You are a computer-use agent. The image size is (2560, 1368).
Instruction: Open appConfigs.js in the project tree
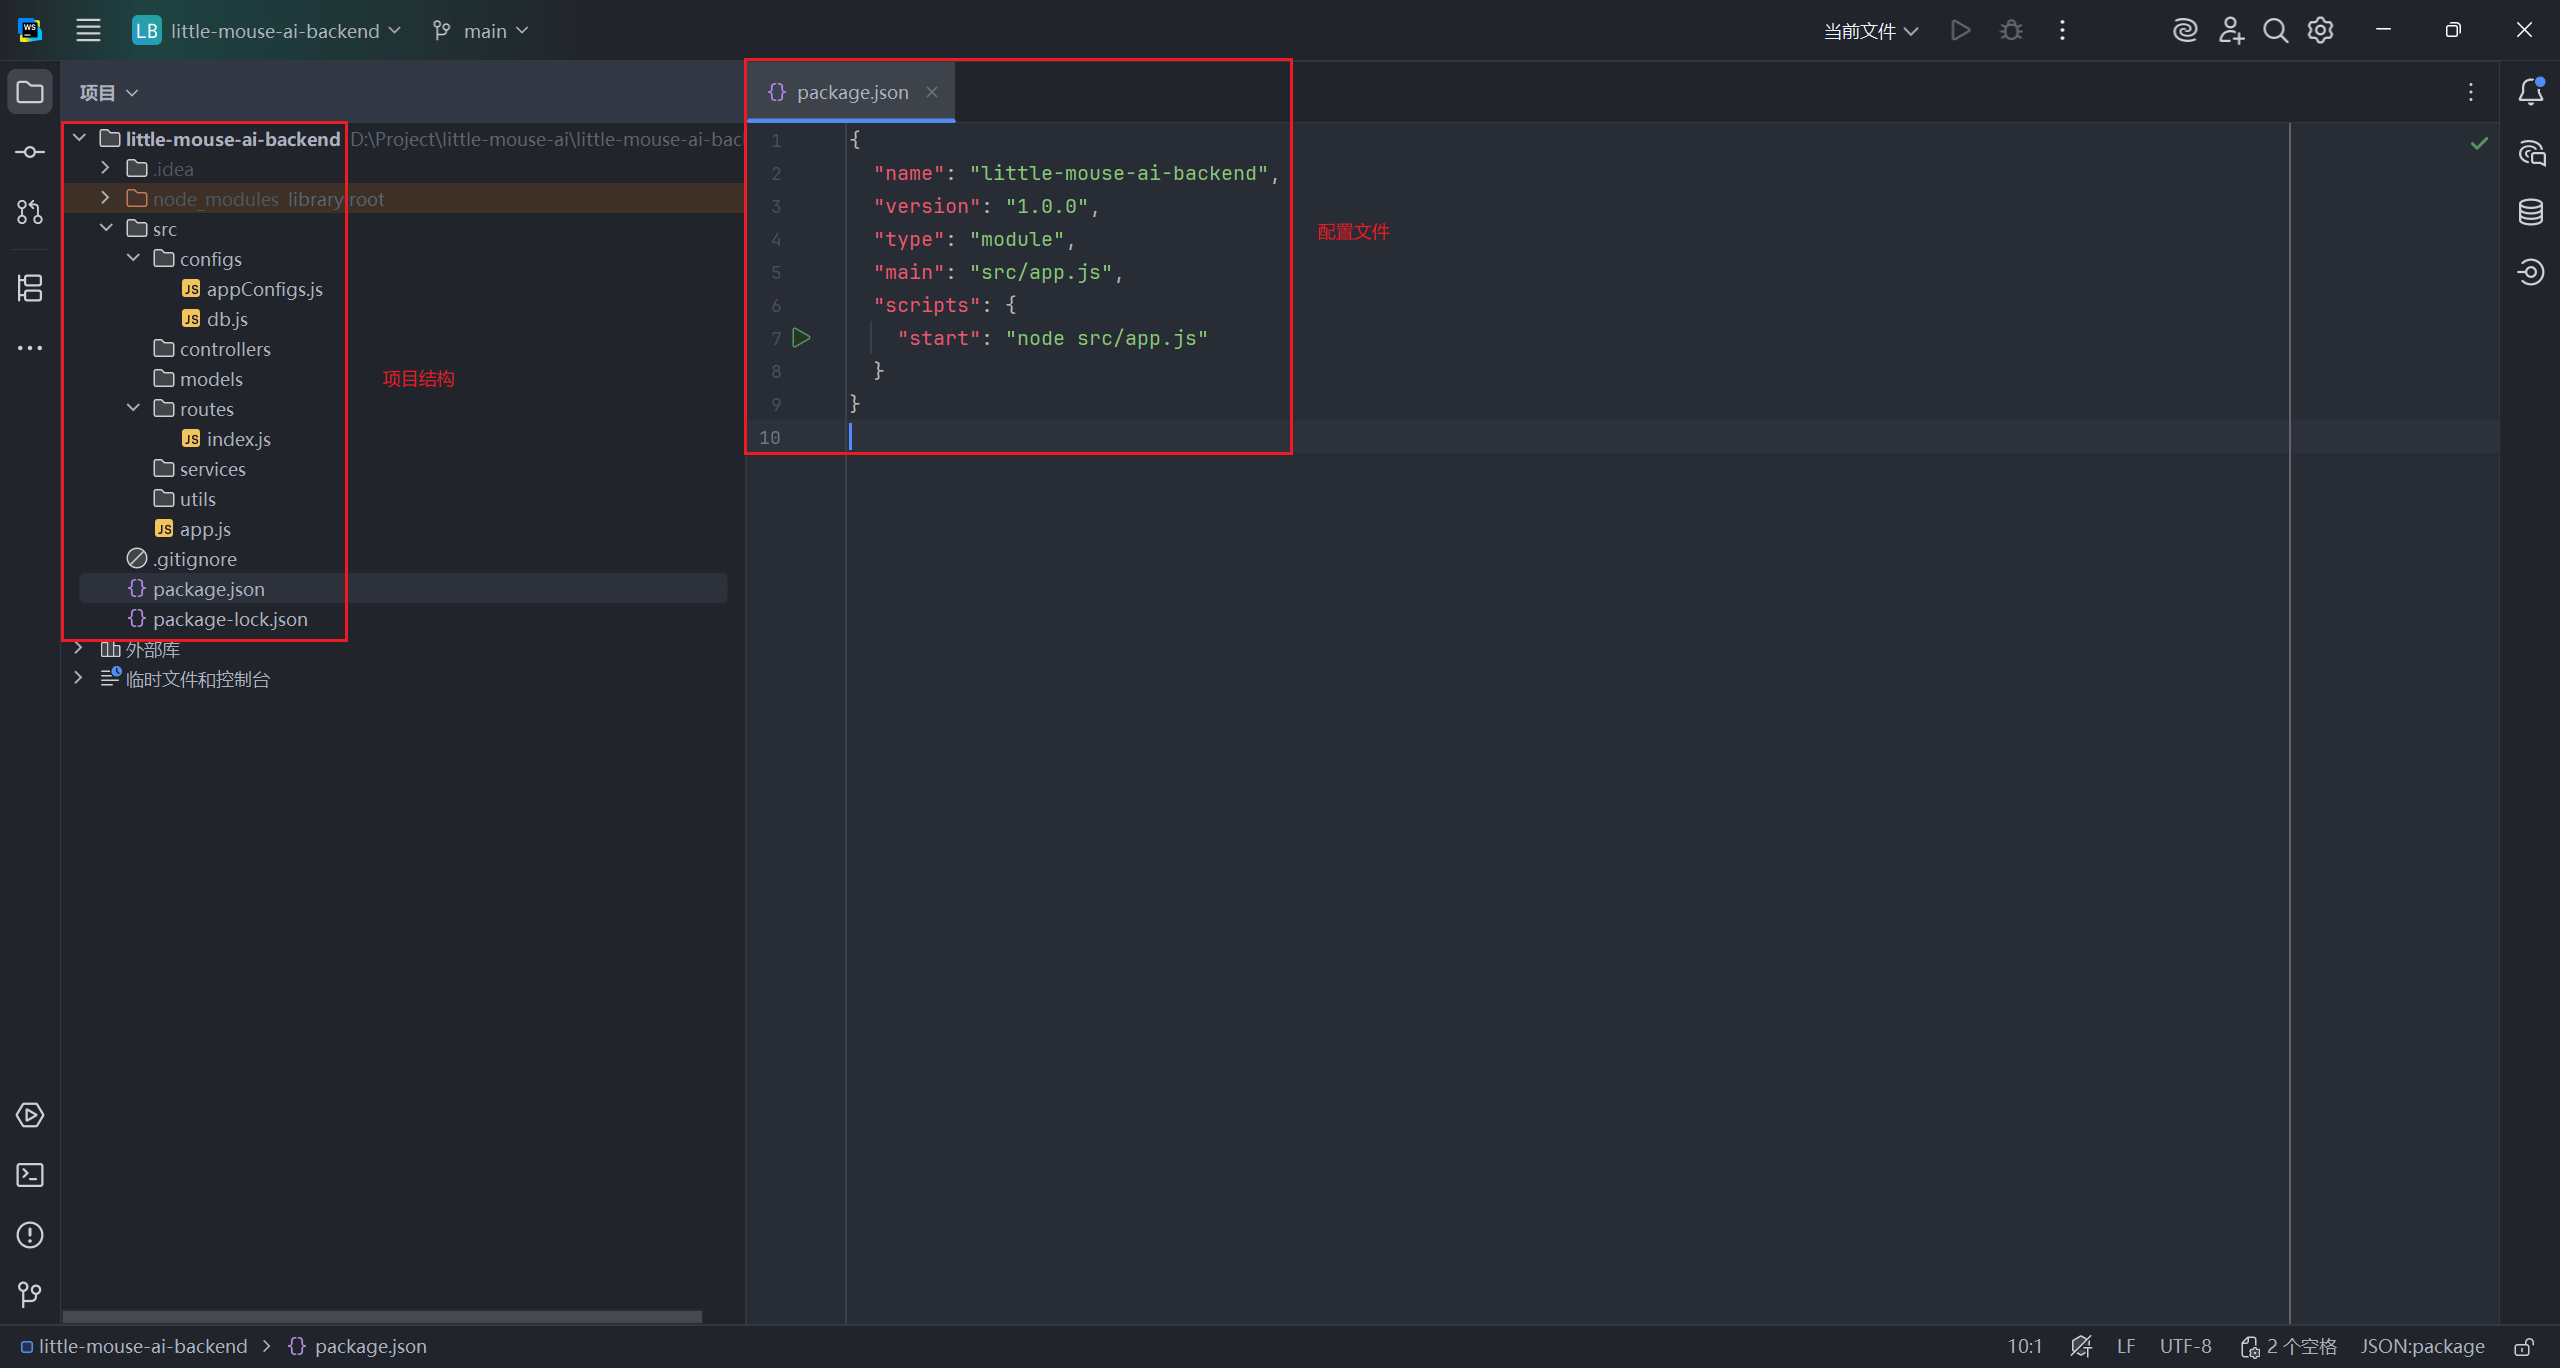pyautogui.click(x=263, y=289)
